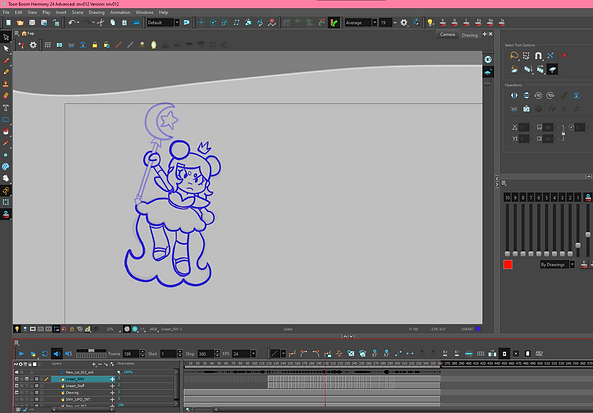593x413 pixels.
Task: Select the Brush tool in the tools sidebar
Action: coord(6,61)
